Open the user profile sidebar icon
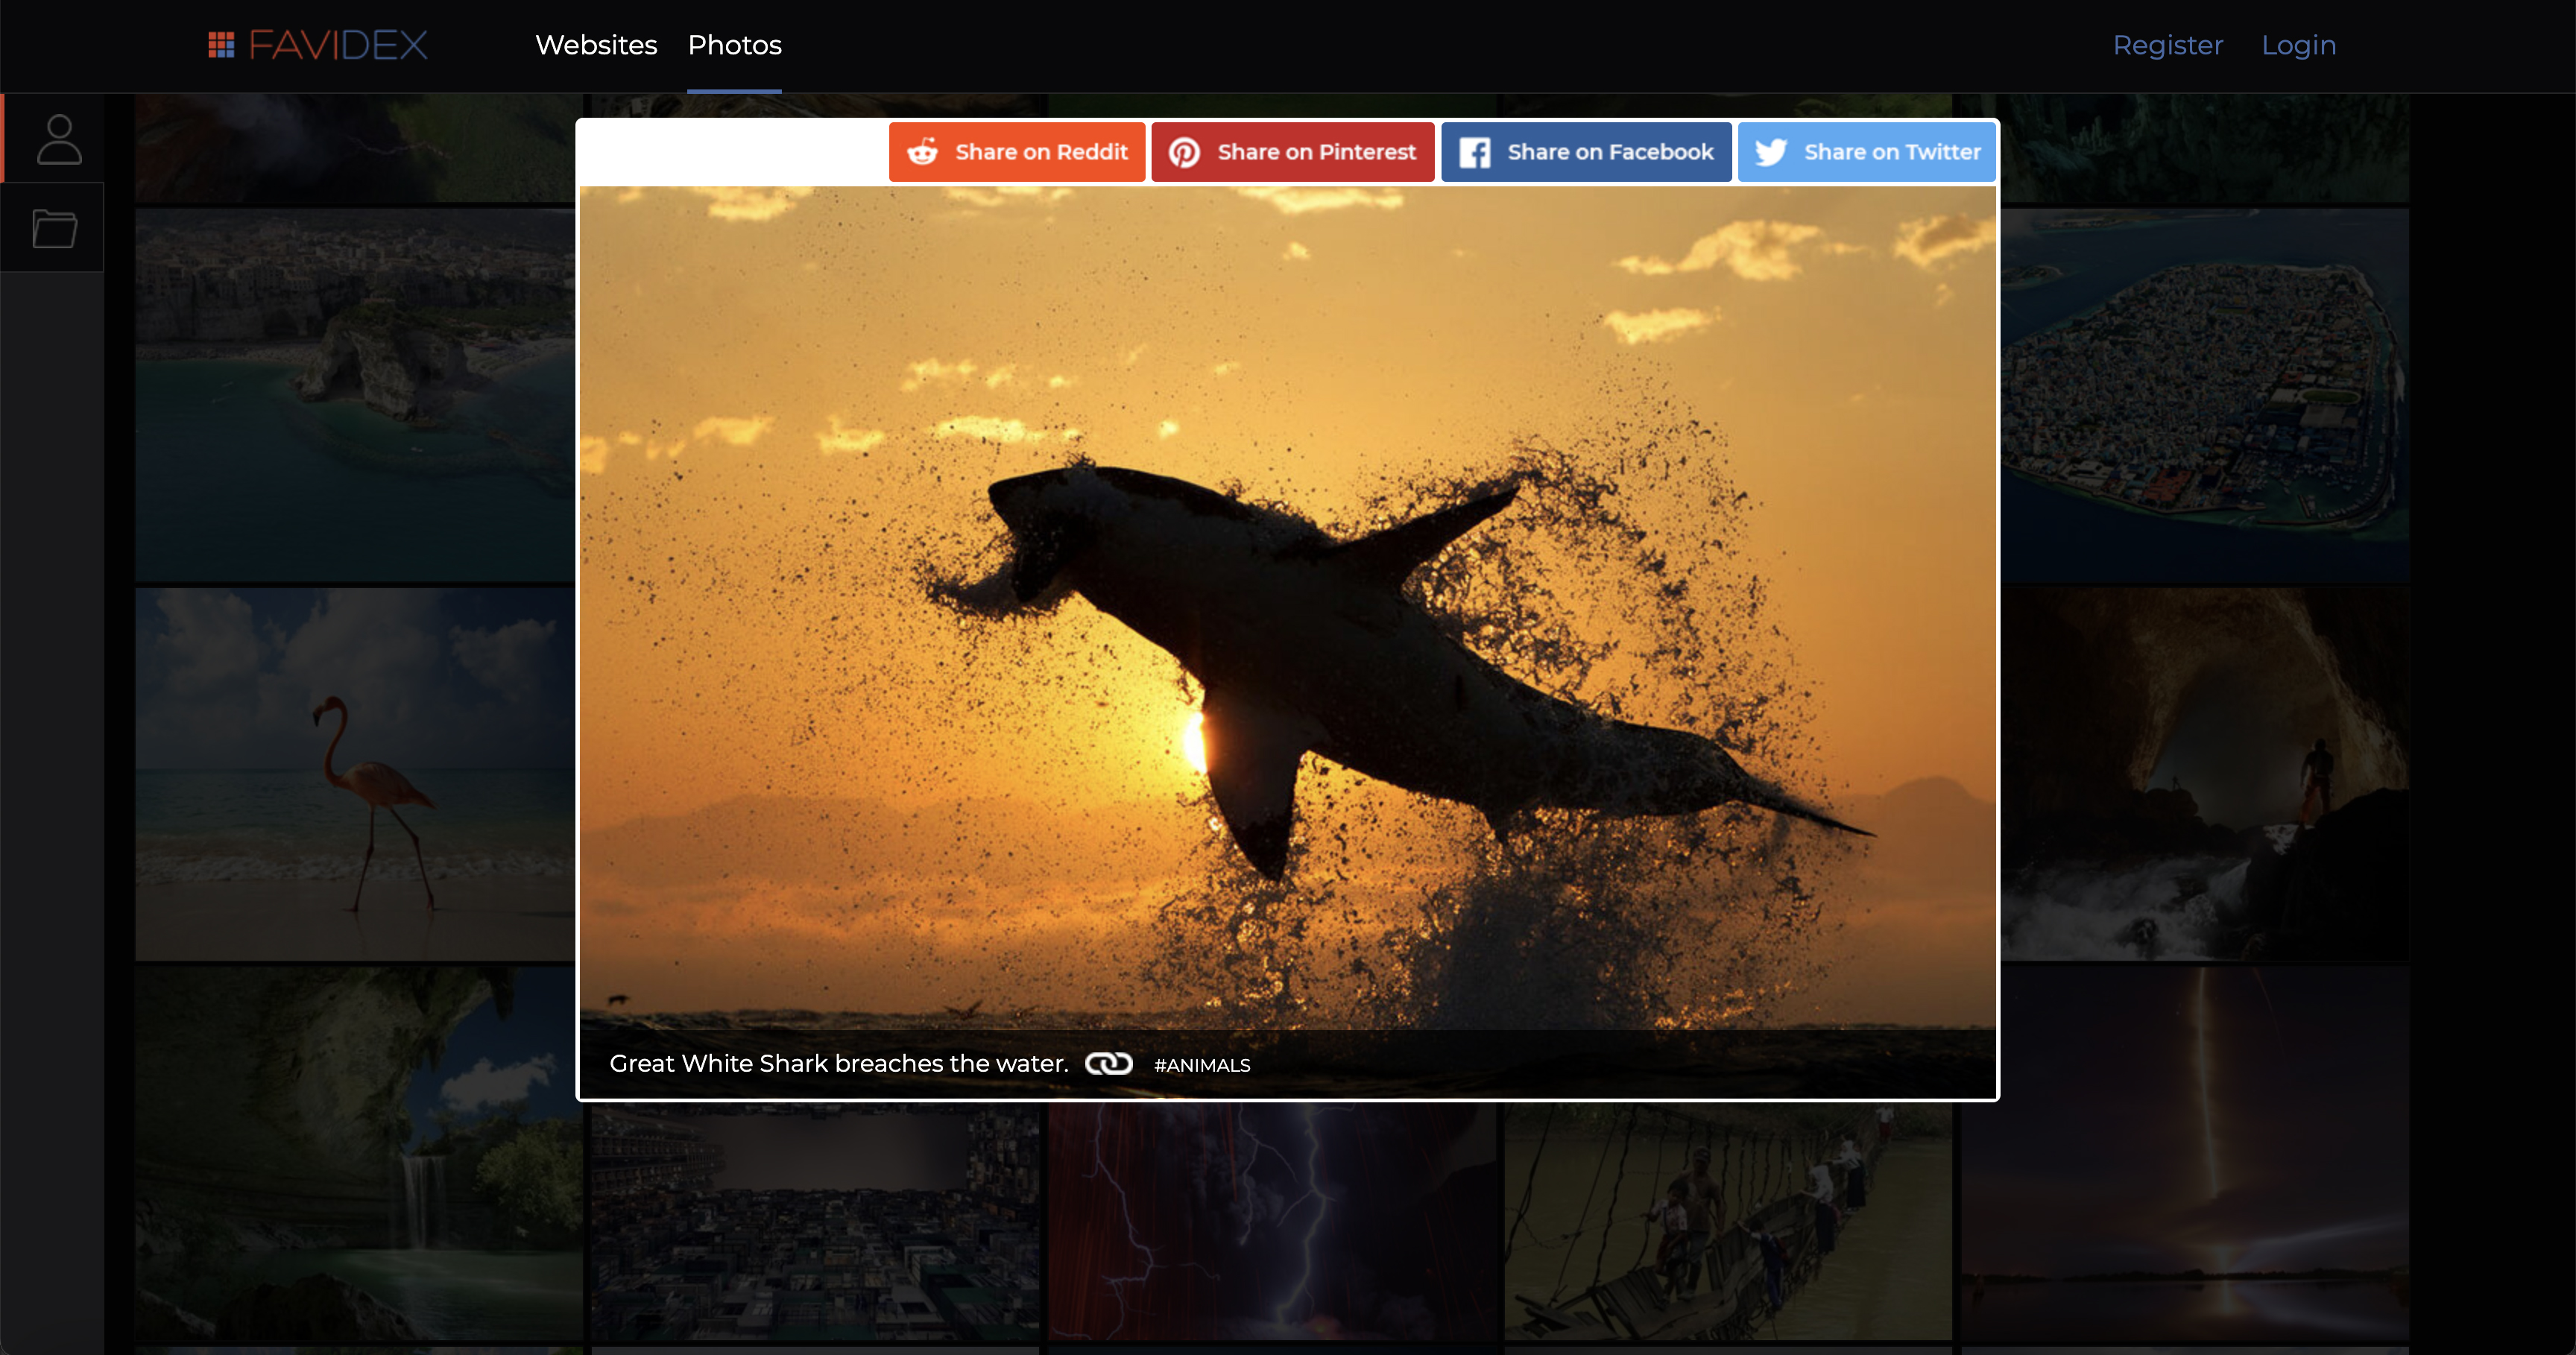2576x1355 pixels. [x=58, y=139]
